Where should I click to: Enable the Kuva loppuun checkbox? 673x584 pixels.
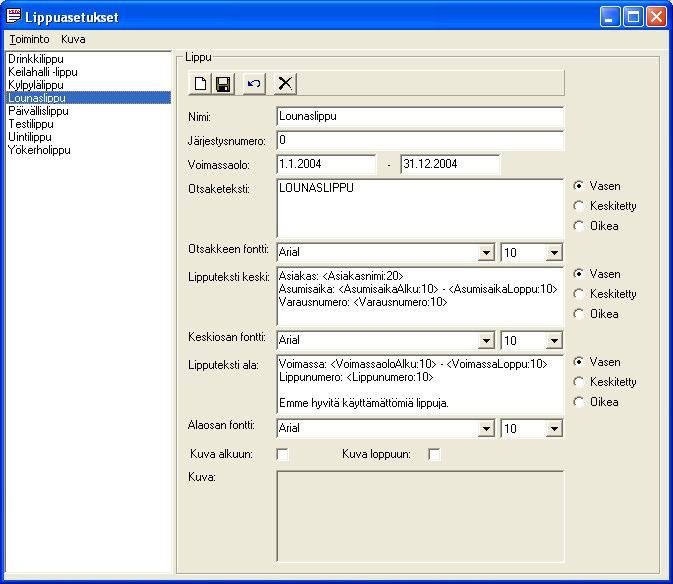pyautogui.click(x=434, y=454)
